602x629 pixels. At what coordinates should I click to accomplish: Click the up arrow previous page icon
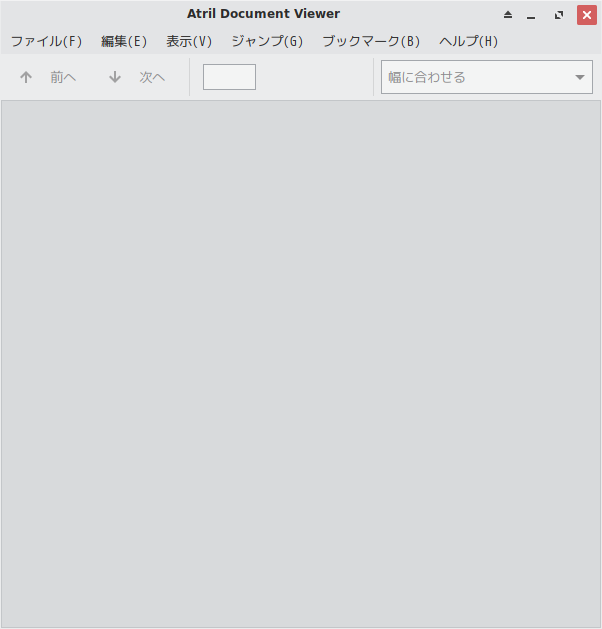(x=26, y=77)
